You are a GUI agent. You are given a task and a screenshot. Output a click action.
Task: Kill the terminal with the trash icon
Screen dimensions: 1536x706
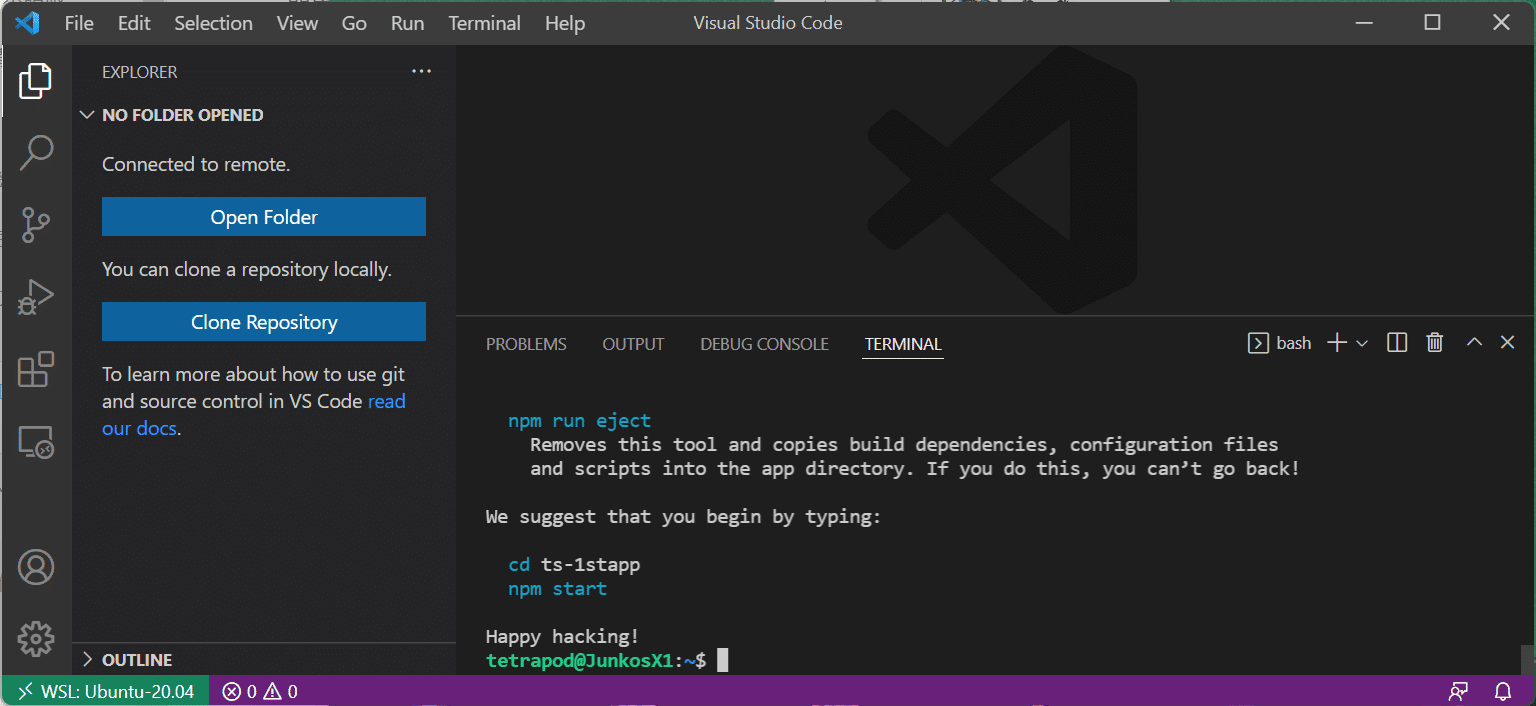[1435, 342]
